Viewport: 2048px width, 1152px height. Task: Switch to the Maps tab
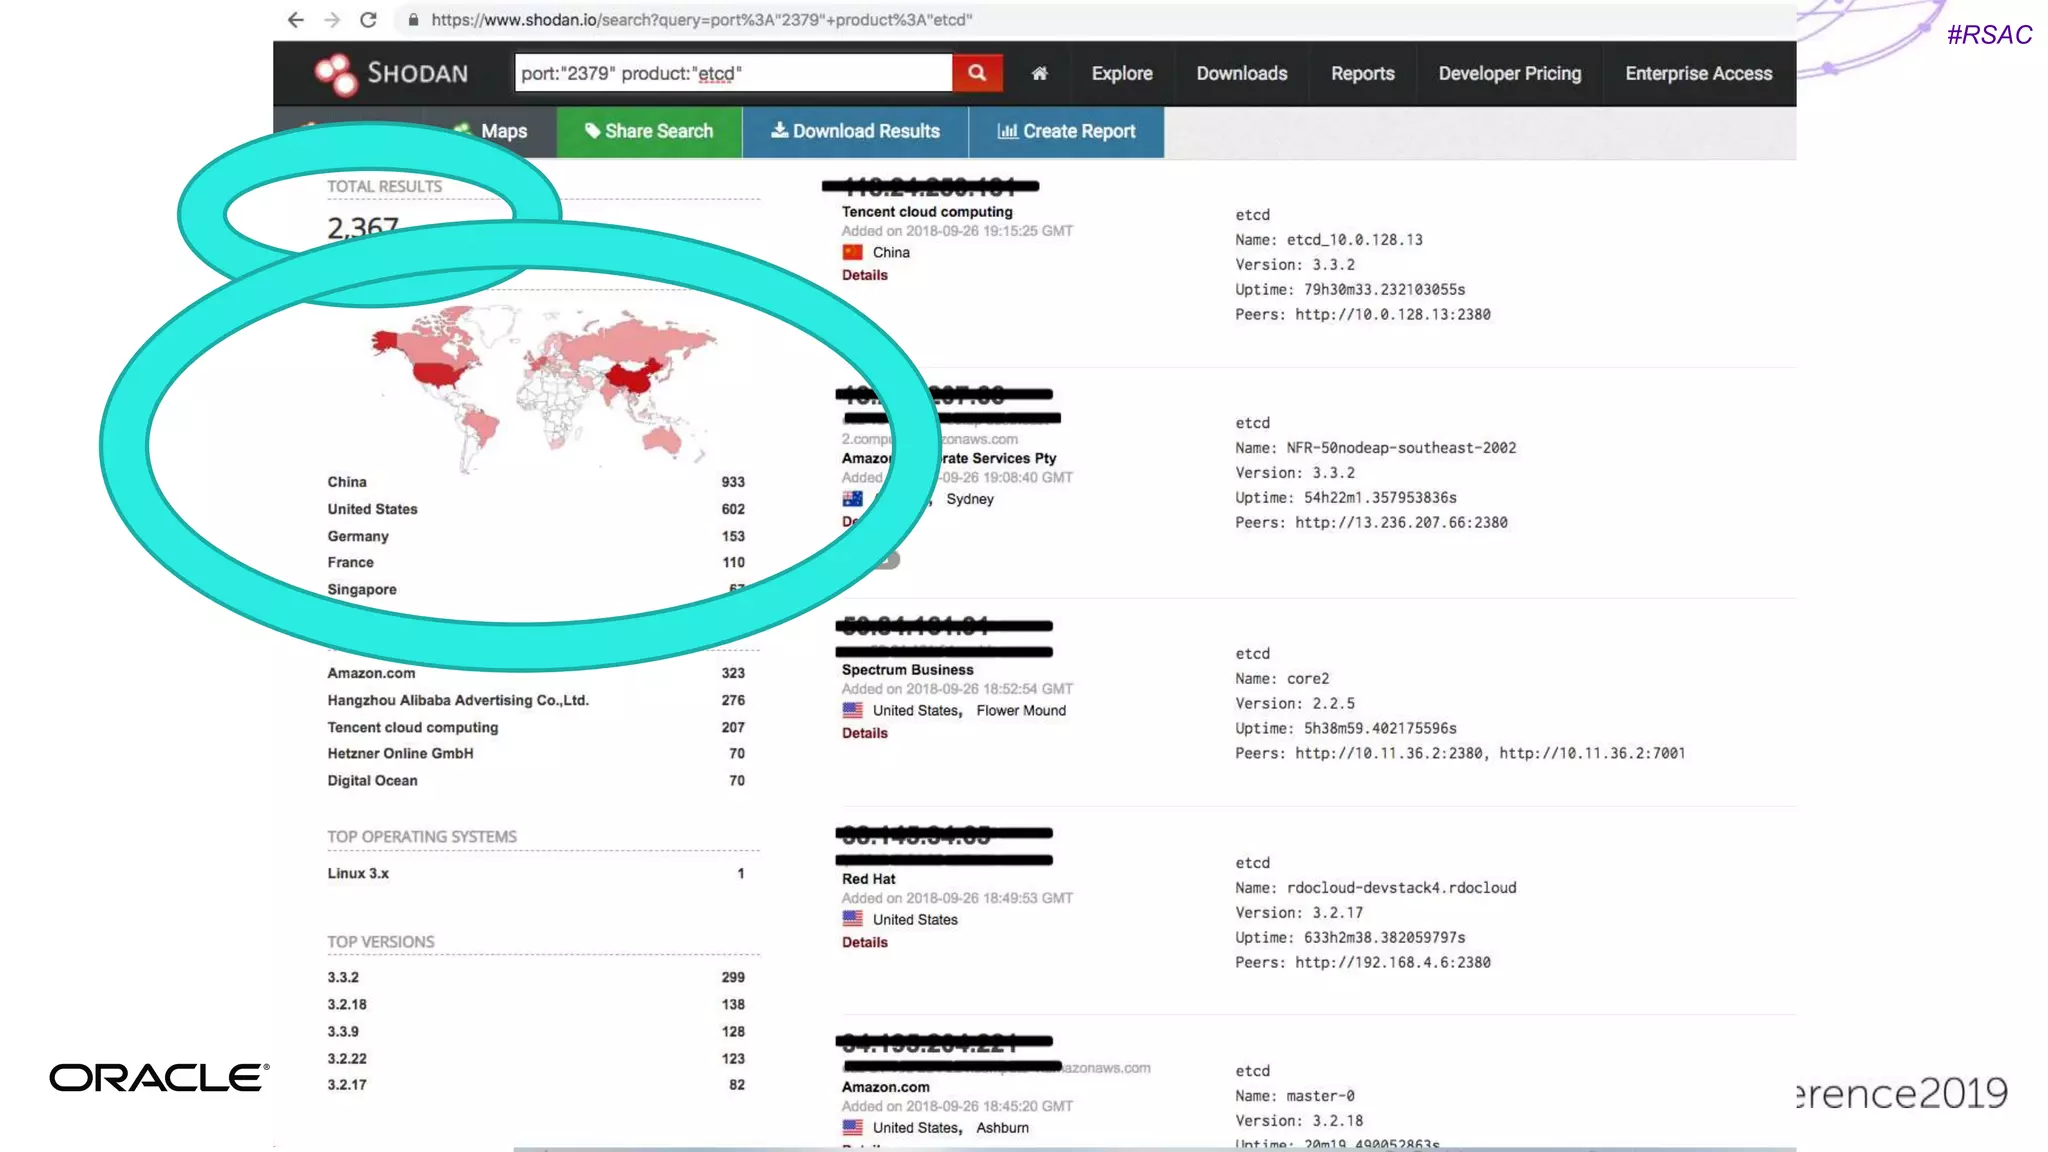click(x=503, y=131)
